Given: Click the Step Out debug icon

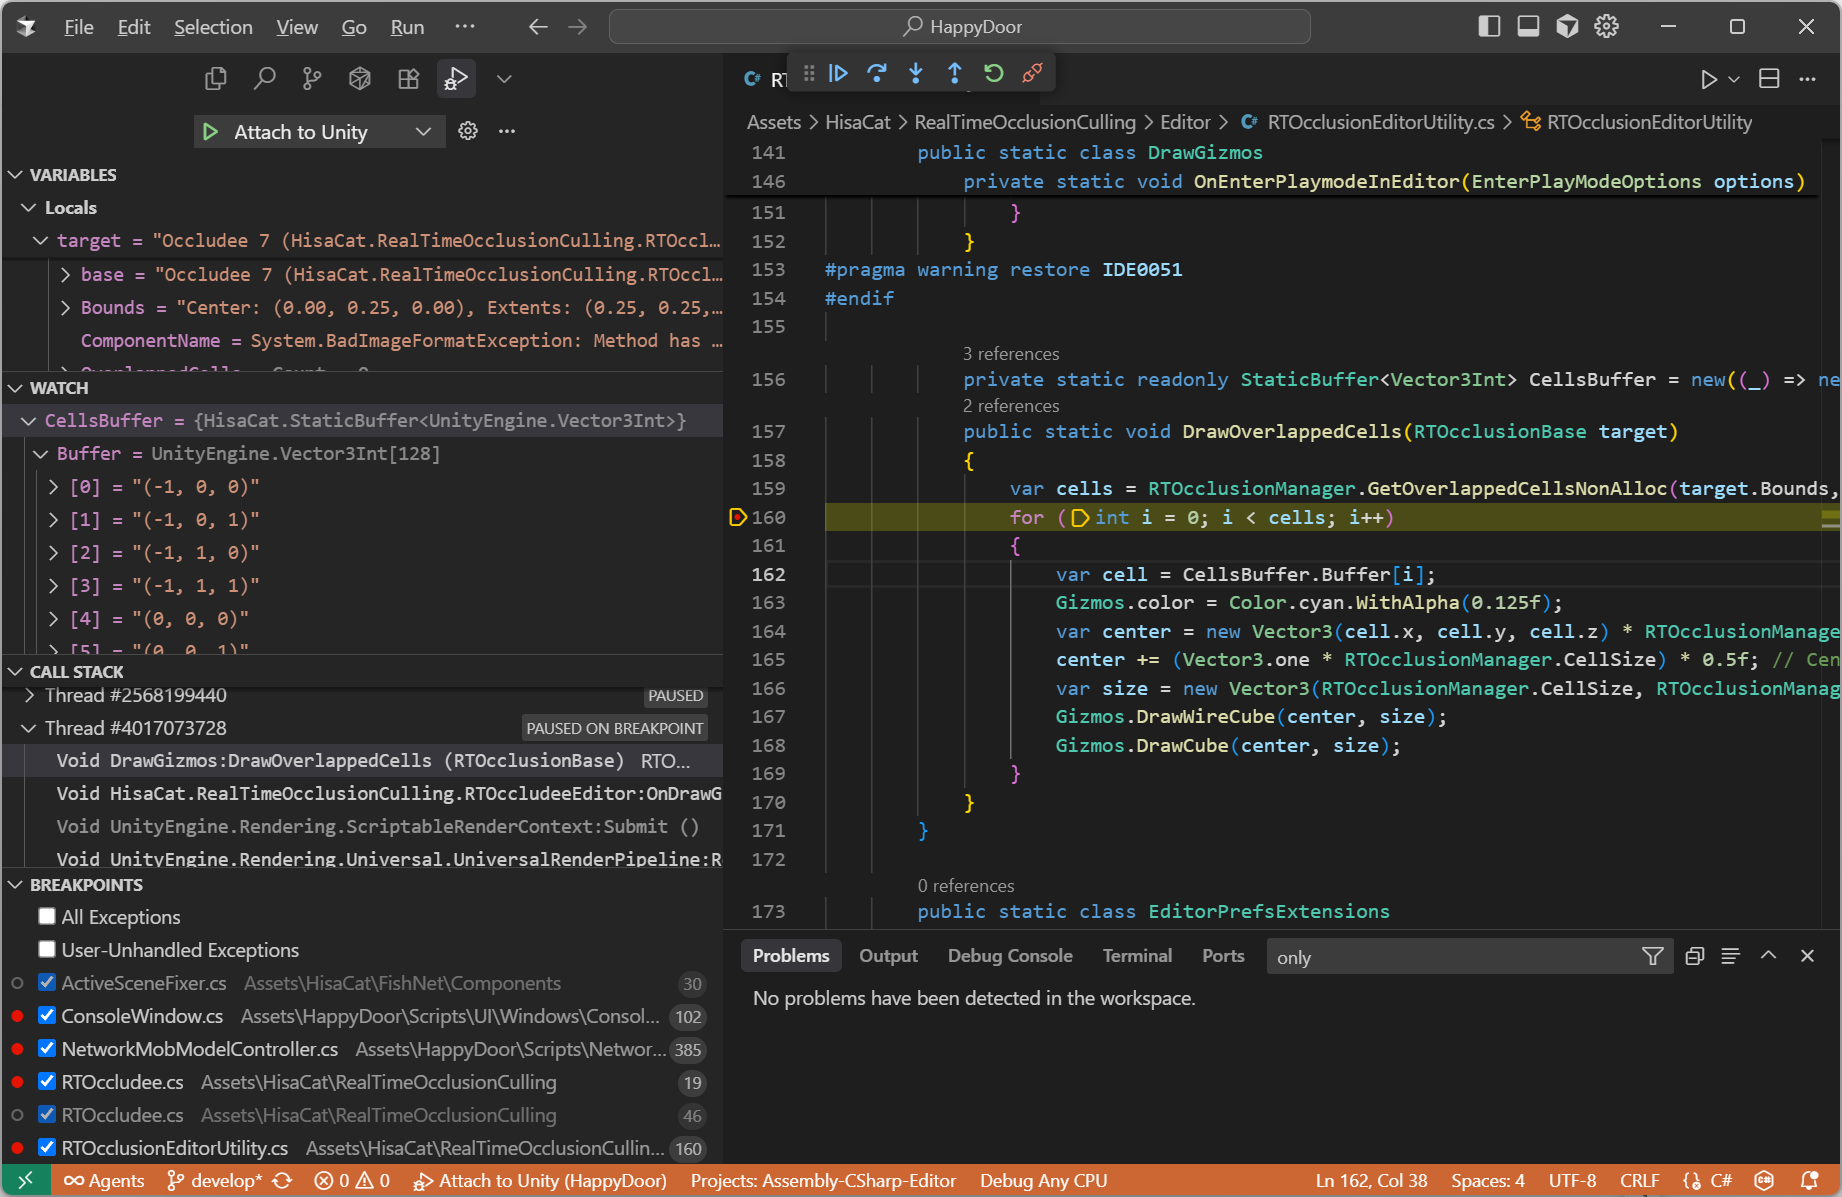Looking at the screenshot, I should 955,73.
